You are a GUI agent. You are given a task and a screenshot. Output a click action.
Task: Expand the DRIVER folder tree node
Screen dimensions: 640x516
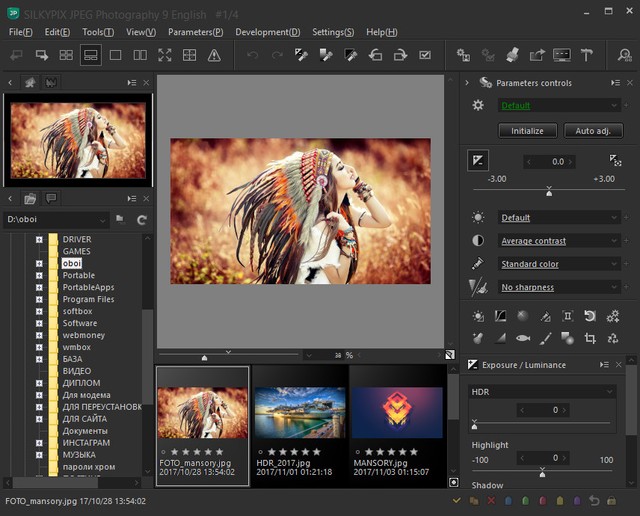click(39, 240)
